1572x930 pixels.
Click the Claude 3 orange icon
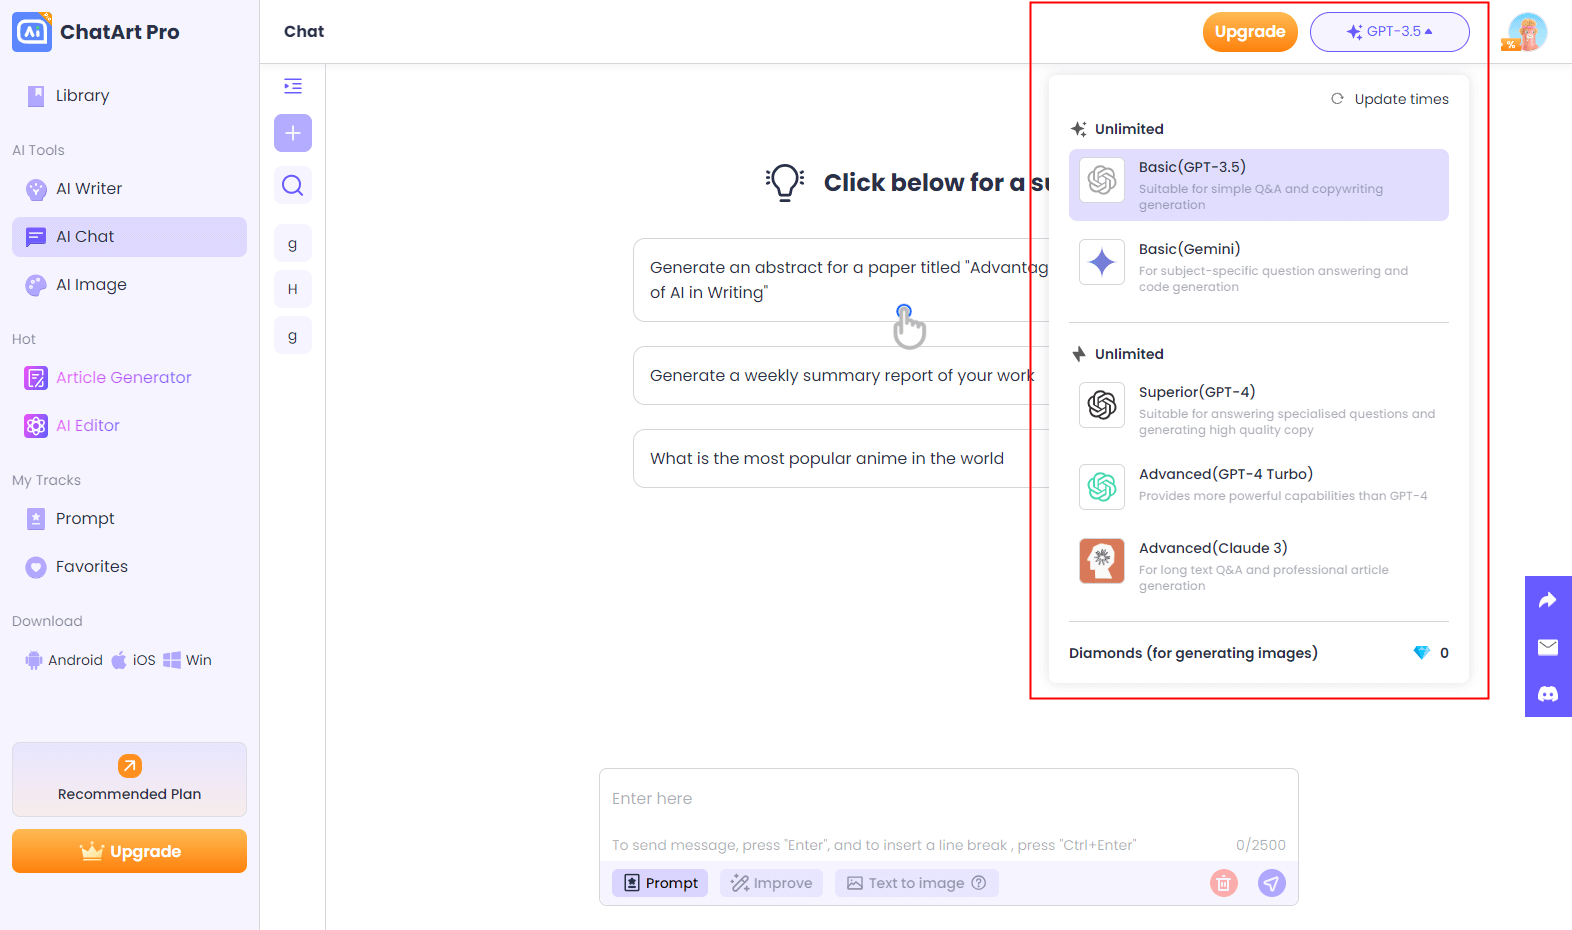click(x=1102, y=561)
